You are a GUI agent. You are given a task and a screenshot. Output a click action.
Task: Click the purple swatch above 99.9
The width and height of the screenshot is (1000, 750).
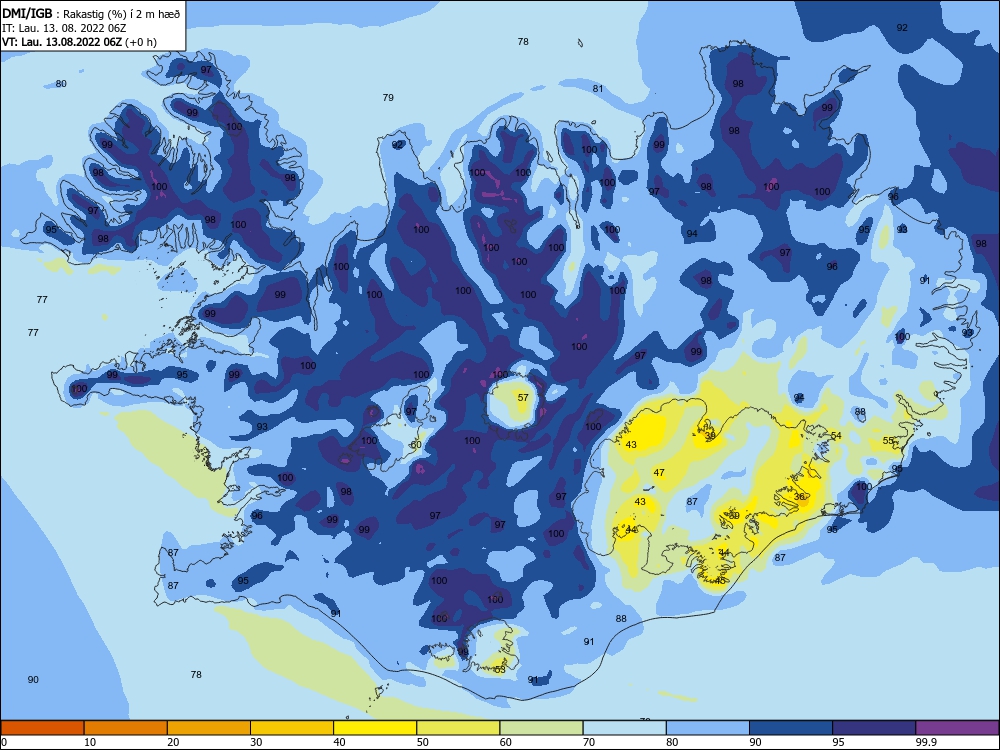[957, 728]
